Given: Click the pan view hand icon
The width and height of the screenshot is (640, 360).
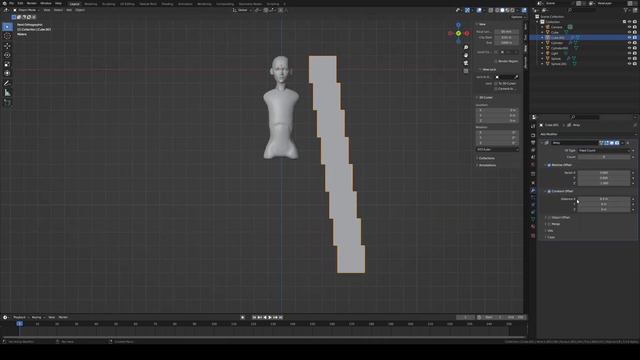Looking at the screenshot, I should coord(466,56).
